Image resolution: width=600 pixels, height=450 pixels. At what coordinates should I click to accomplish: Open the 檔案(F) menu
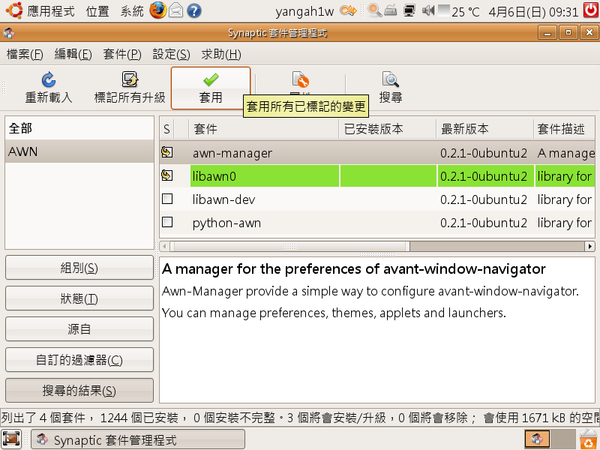(x=25, y=54)
